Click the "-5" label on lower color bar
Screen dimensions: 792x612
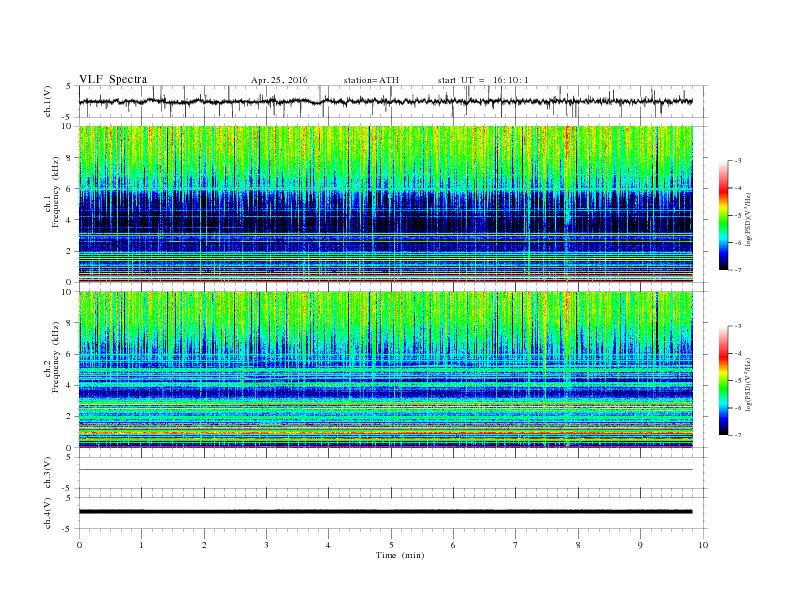738,381
